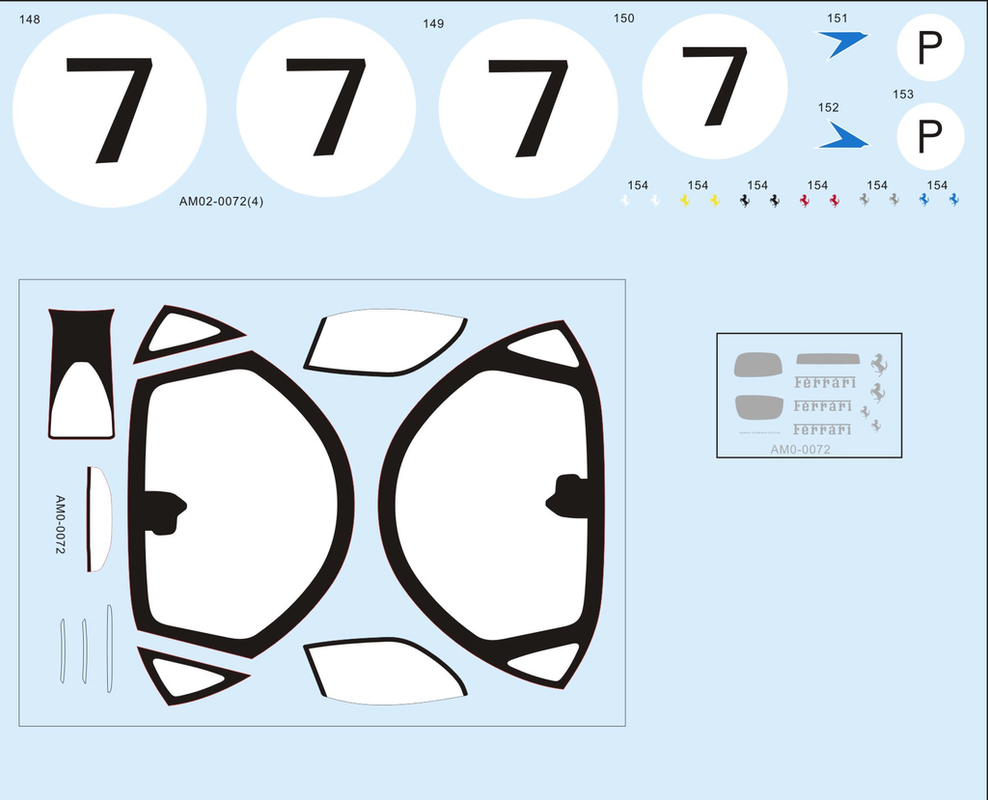Select the right yellow prancing horse decal

pyautogui.click(x=715, y=200)
